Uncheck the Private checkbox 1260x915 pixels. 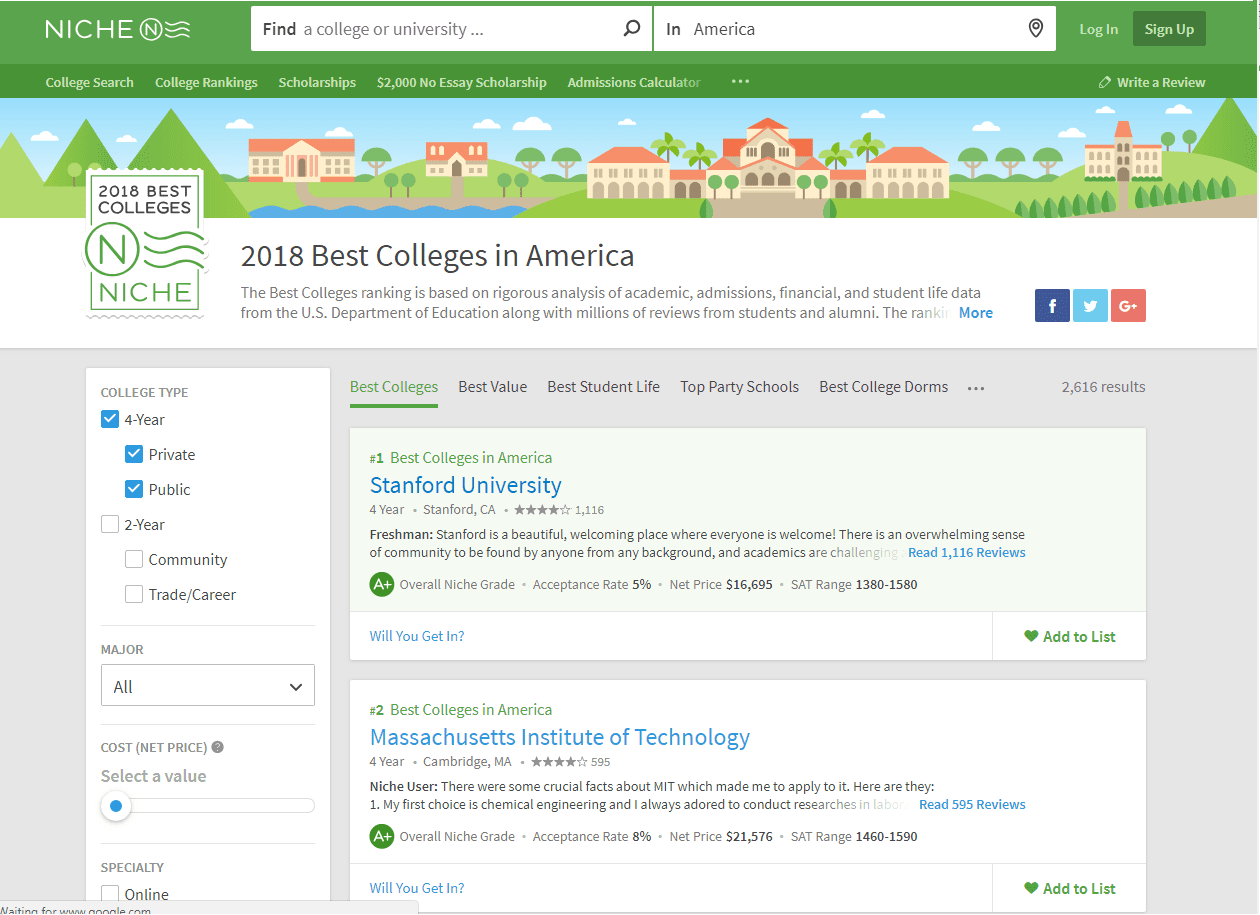point(134,454)
